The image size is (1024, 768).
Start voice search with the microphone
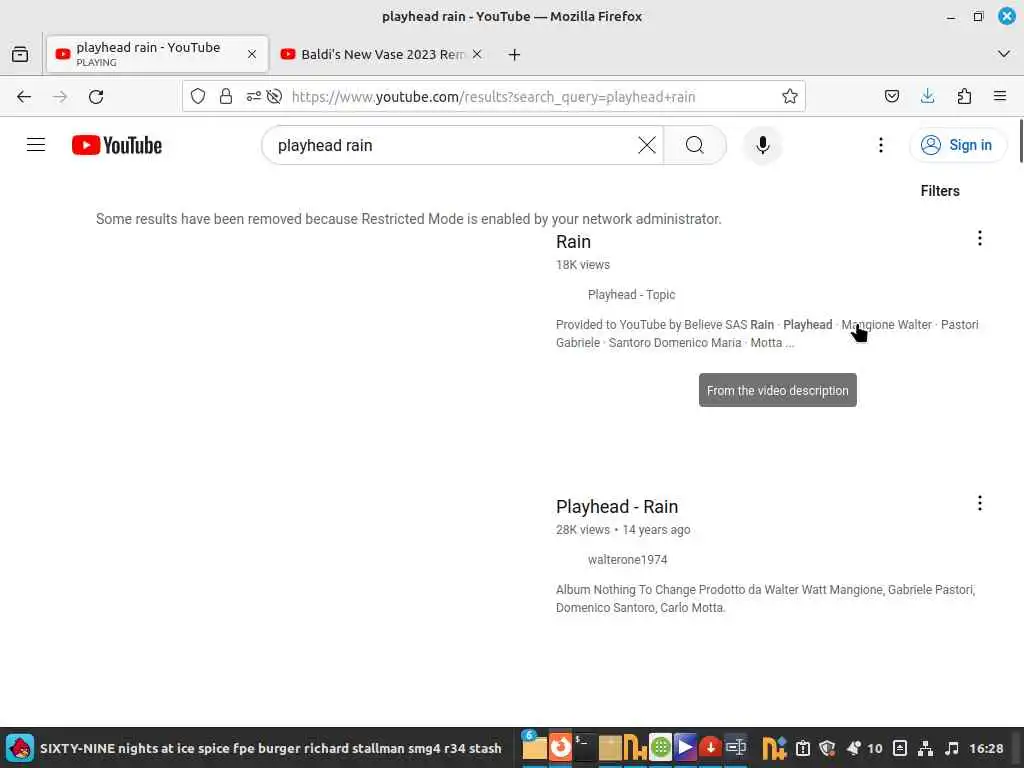point(762,145)
